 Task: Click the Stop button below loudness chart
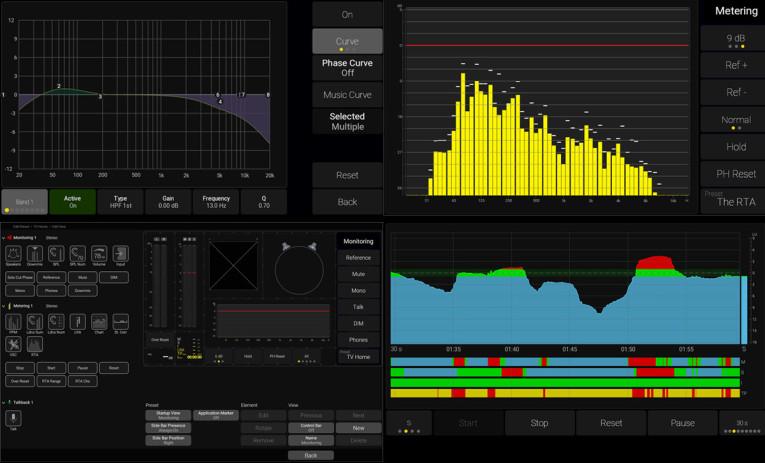539,423
